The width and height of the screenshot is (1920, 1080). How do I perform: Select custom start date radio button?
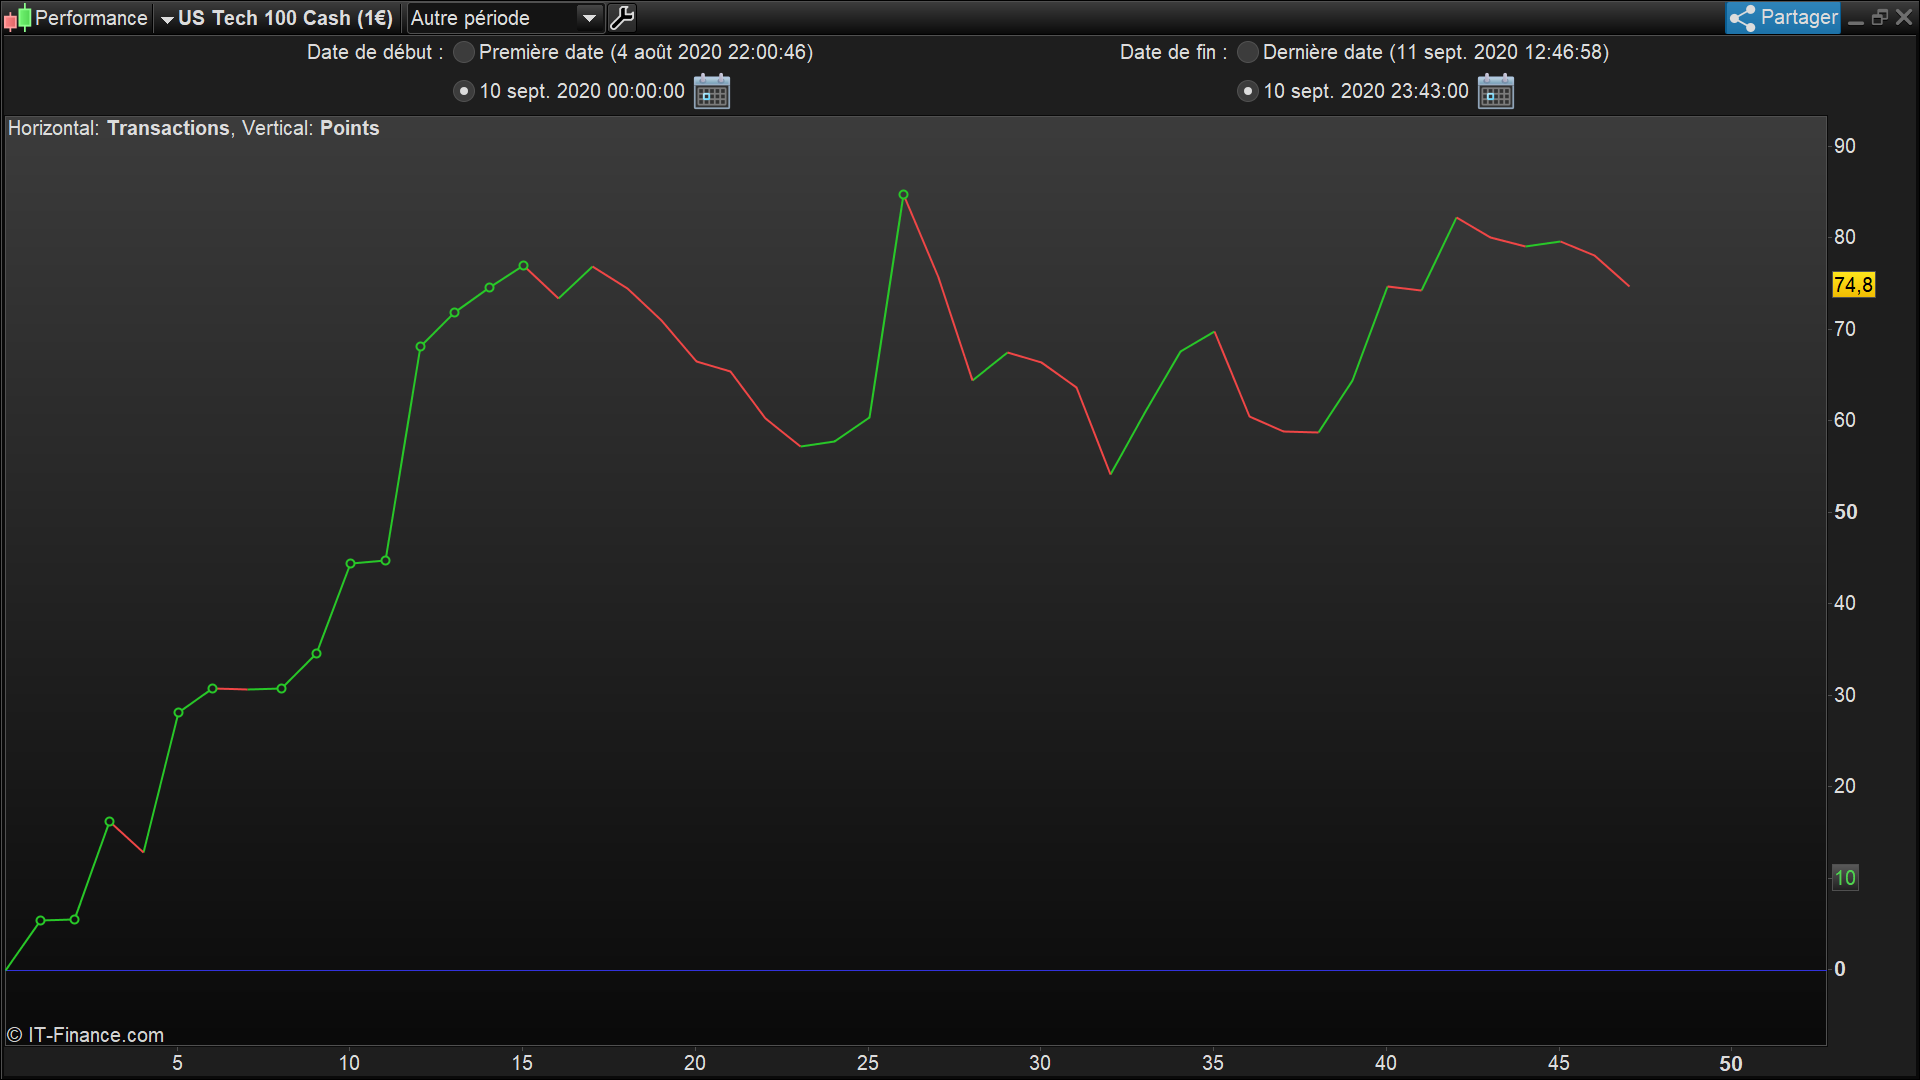(464, 91)
